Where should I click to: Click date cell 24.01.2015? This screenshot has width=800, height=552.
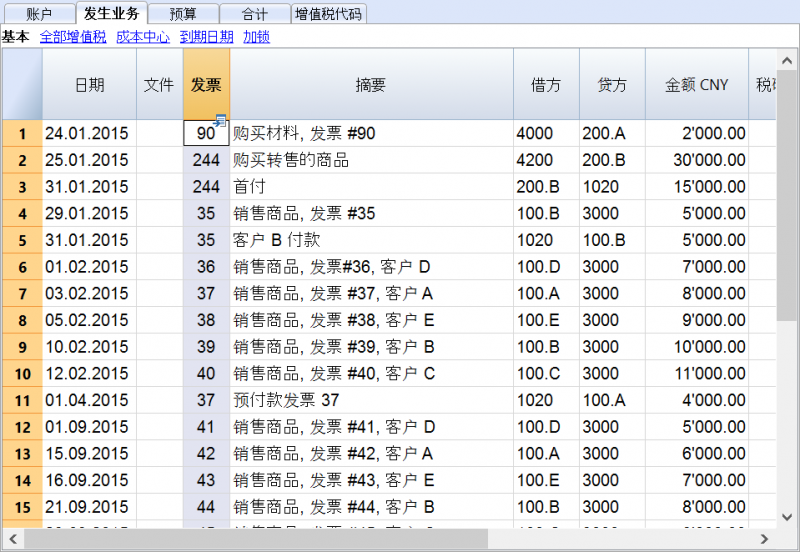pos(89,134)
